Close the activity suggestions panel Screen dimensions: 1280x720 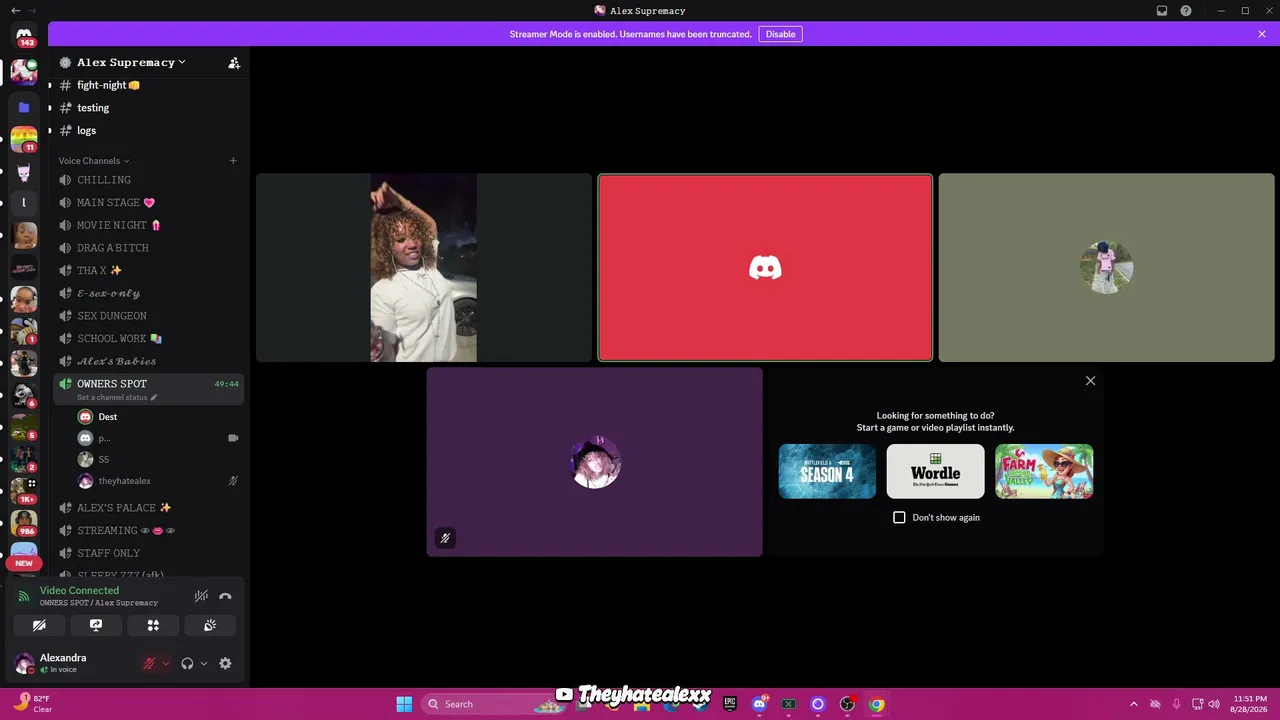1090,381
